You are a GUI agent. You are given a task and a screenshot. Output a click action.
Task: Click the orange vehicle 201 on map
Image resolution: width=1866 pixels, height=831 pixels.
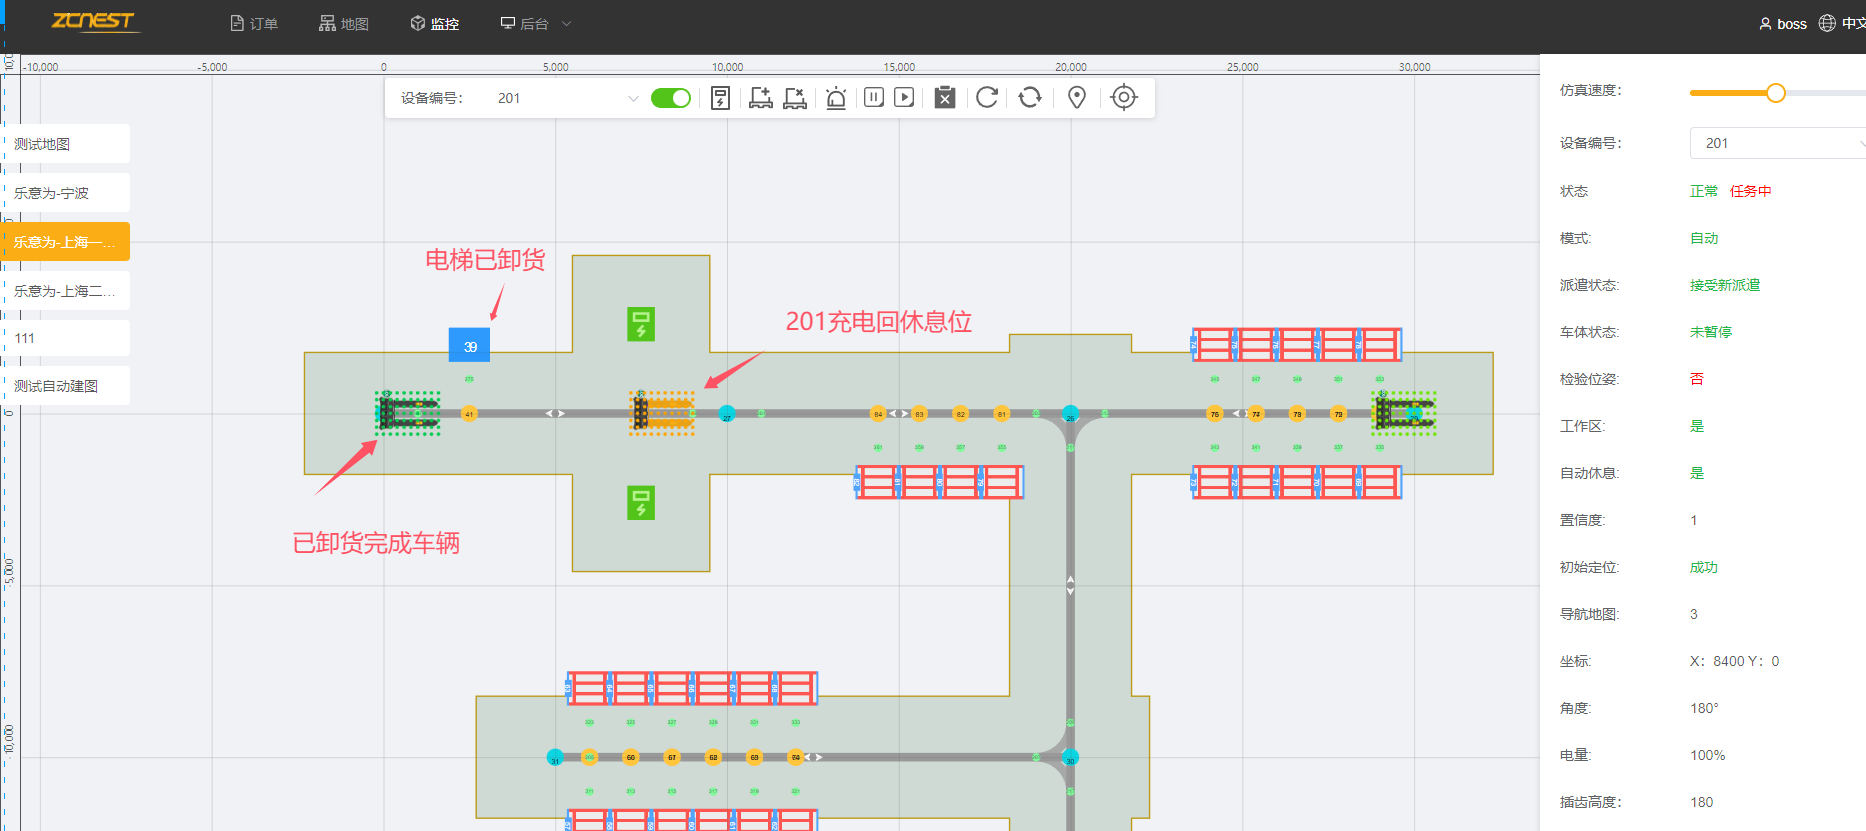(x=662, y=413)
